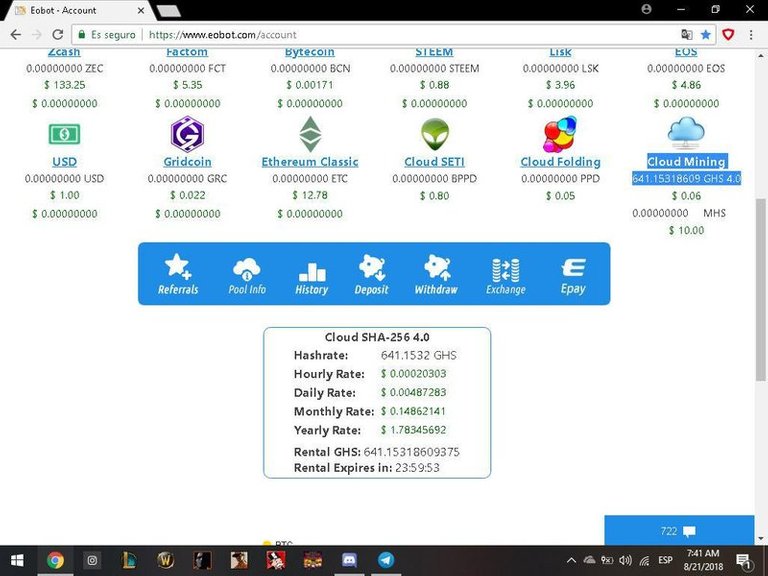Open a new browser tab
Viewport: 768px width, 576px height.
tap(169, 11)
